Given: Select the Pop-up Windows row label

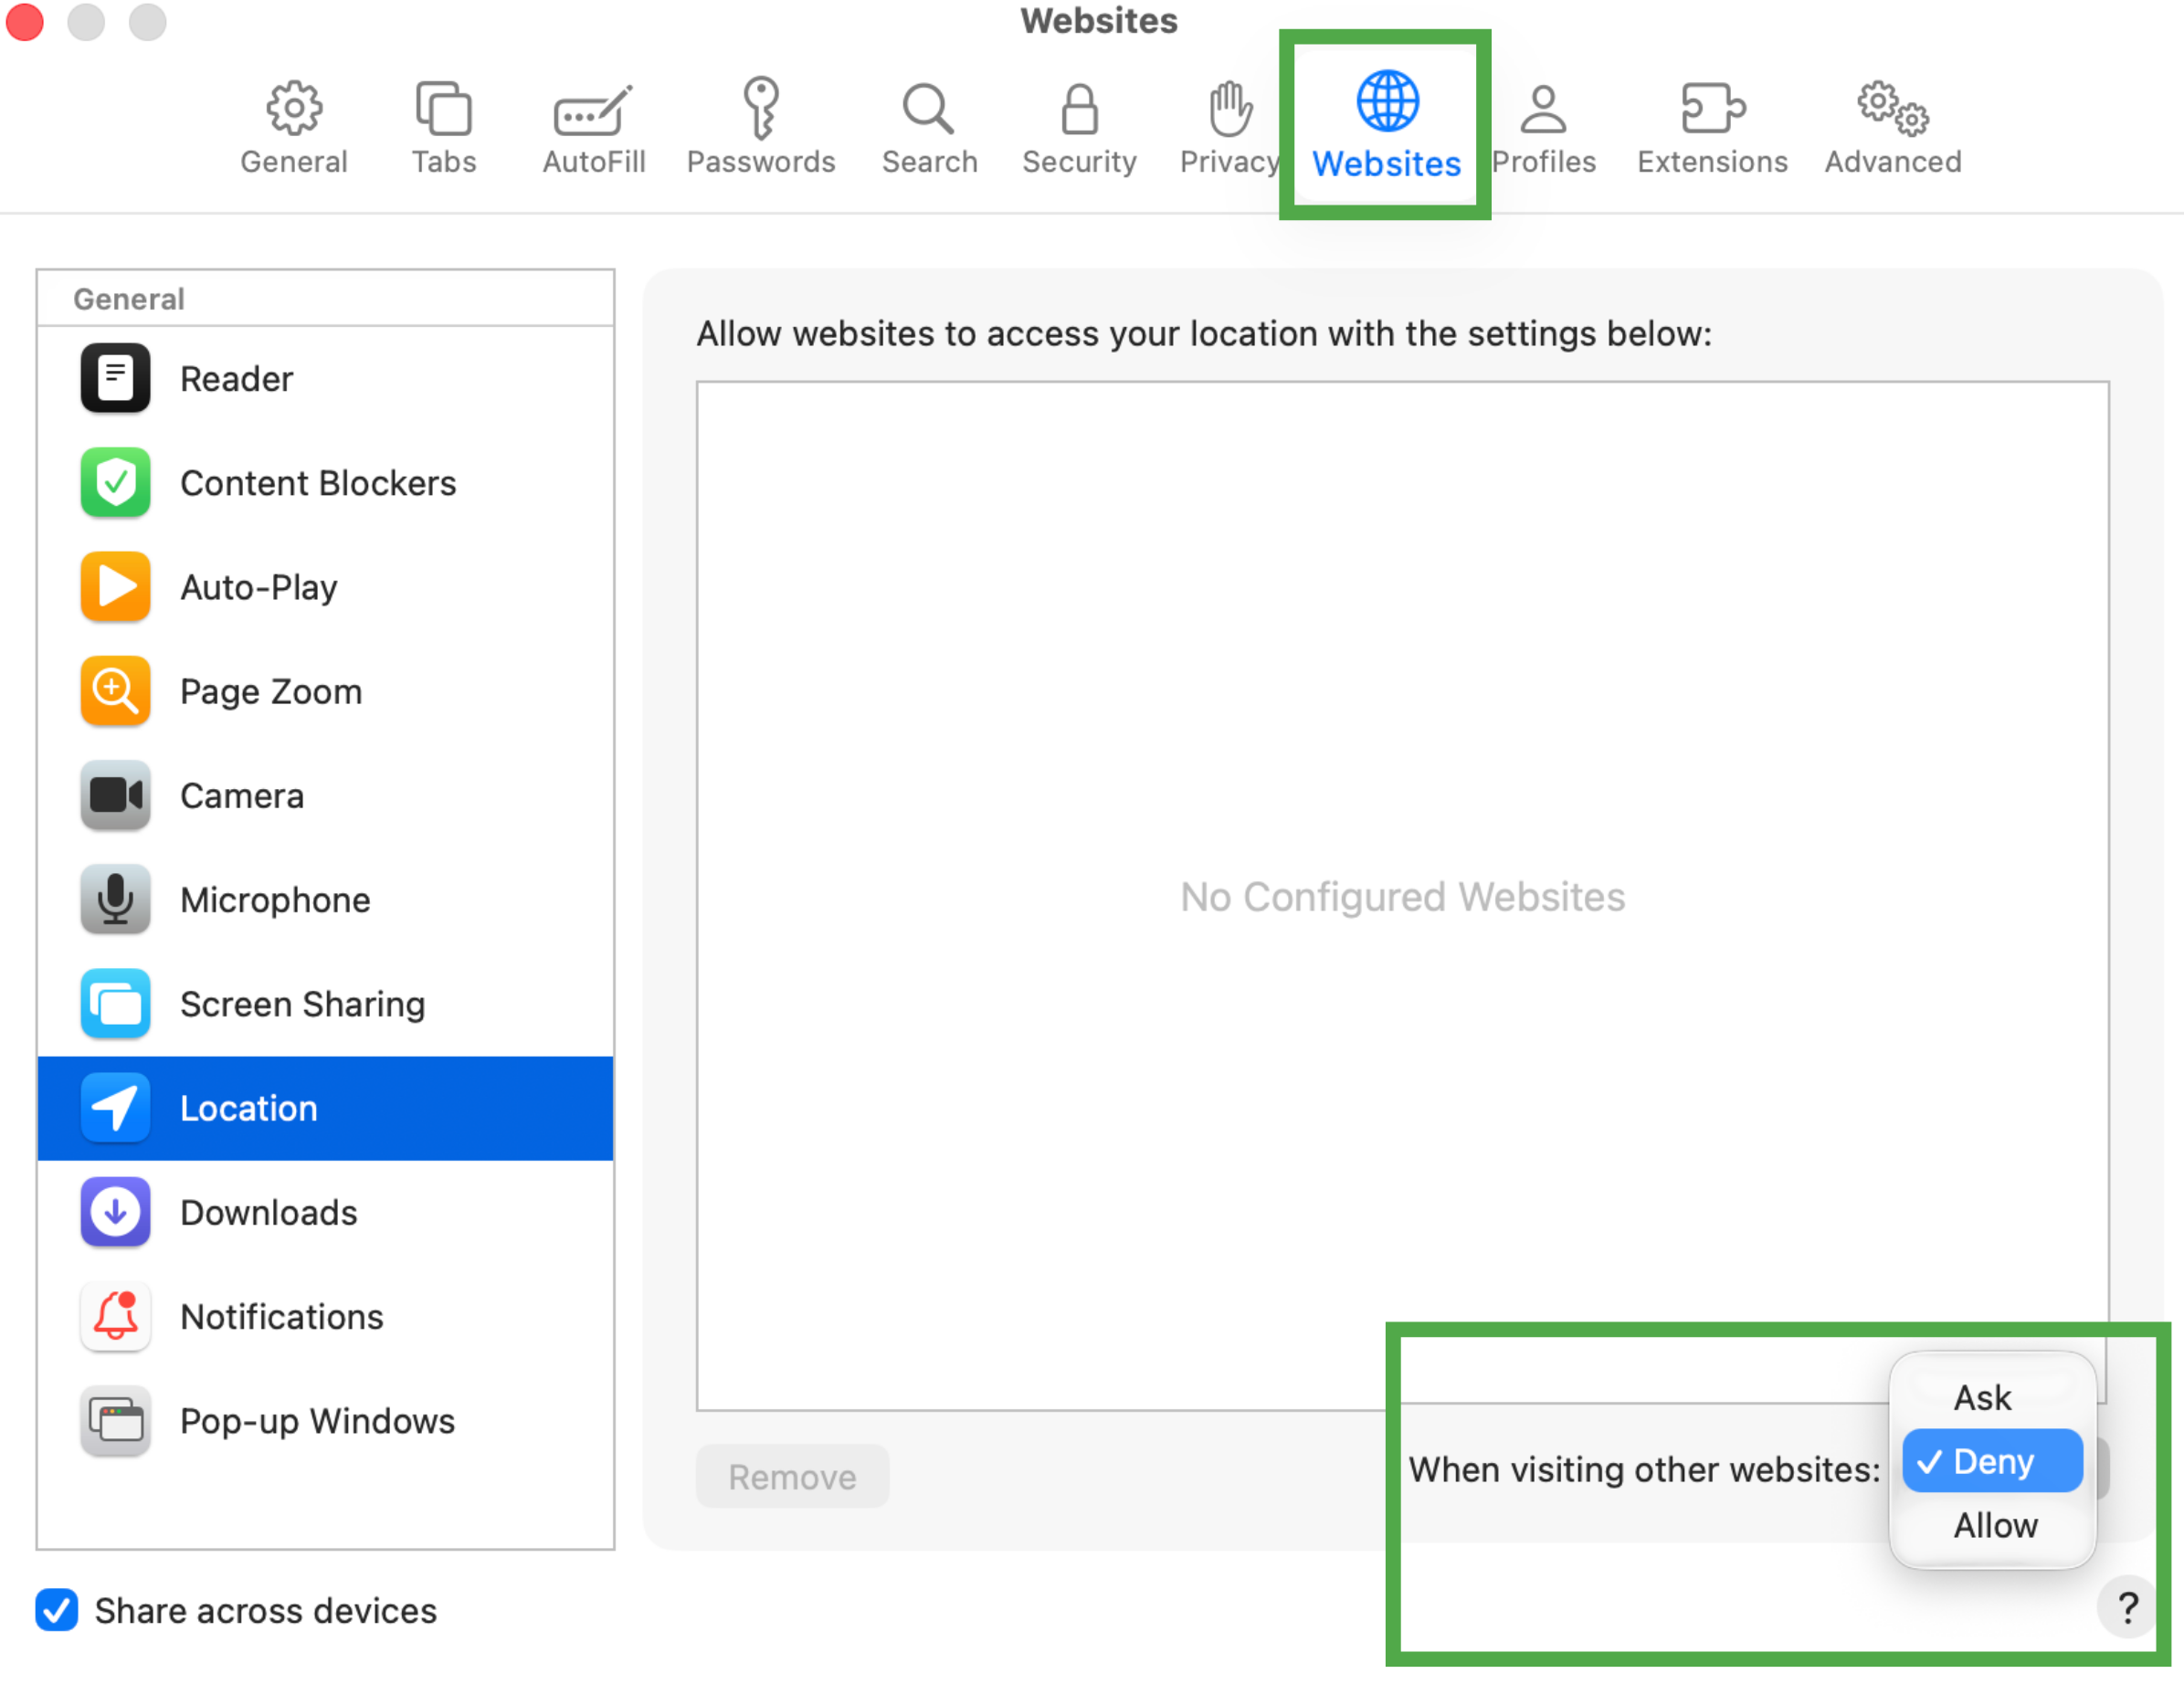Looking at the screenshot, I should pos(318,1421).
